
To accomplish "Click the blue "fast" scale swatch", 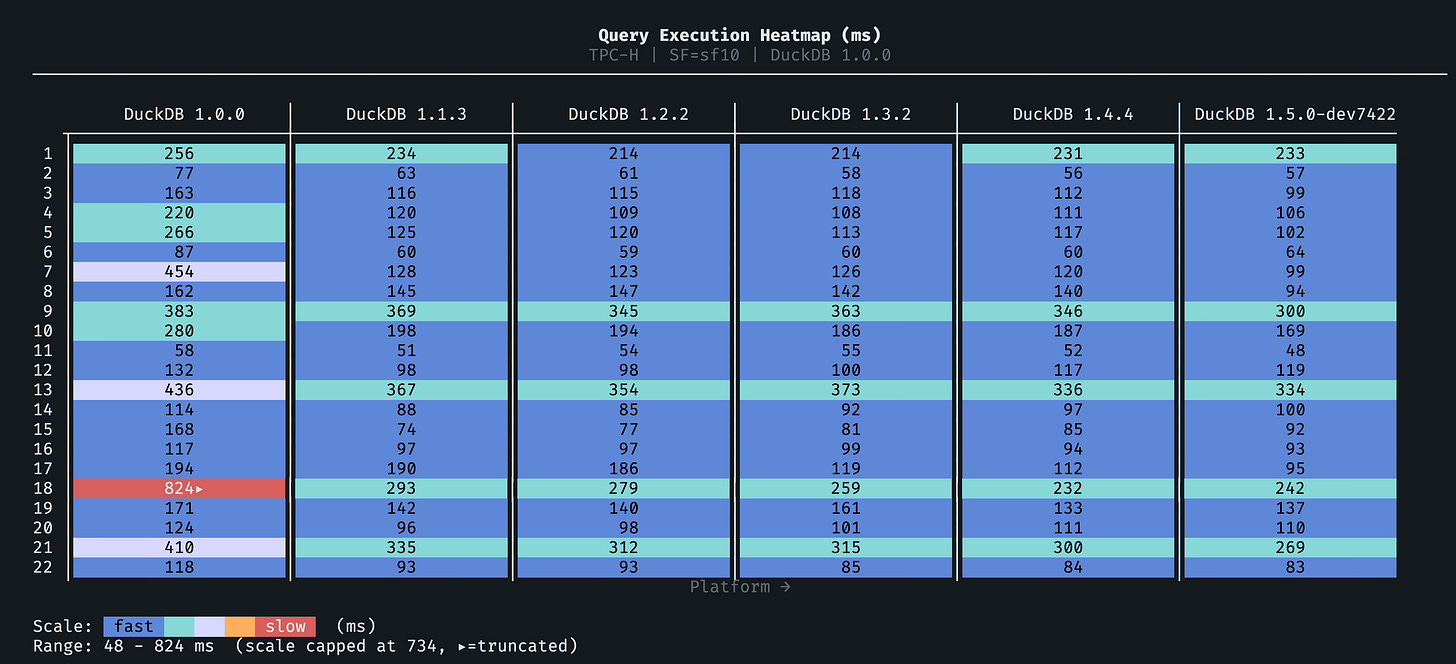I will [x=134, y=627].
